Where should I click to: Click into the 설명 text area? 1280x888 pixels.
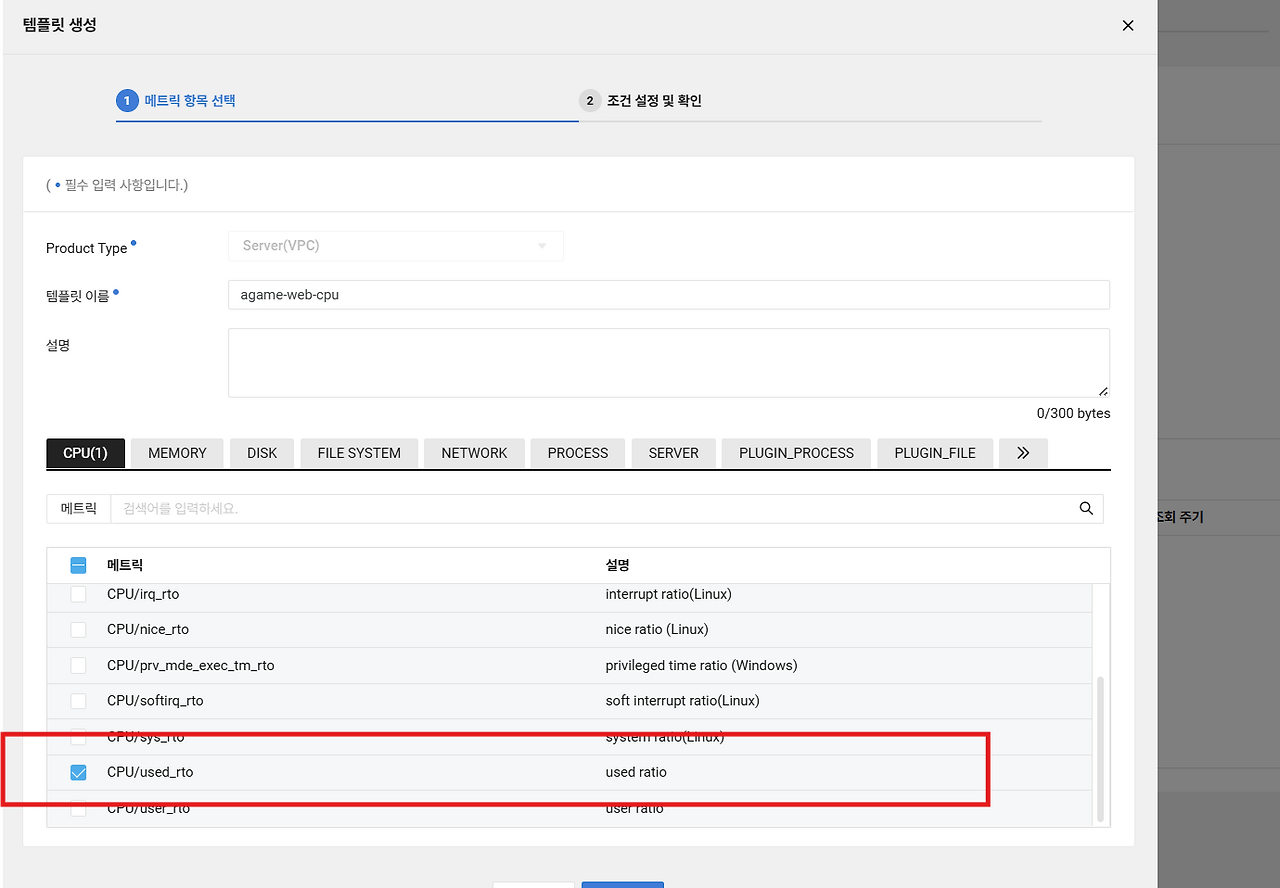point(668,362)
